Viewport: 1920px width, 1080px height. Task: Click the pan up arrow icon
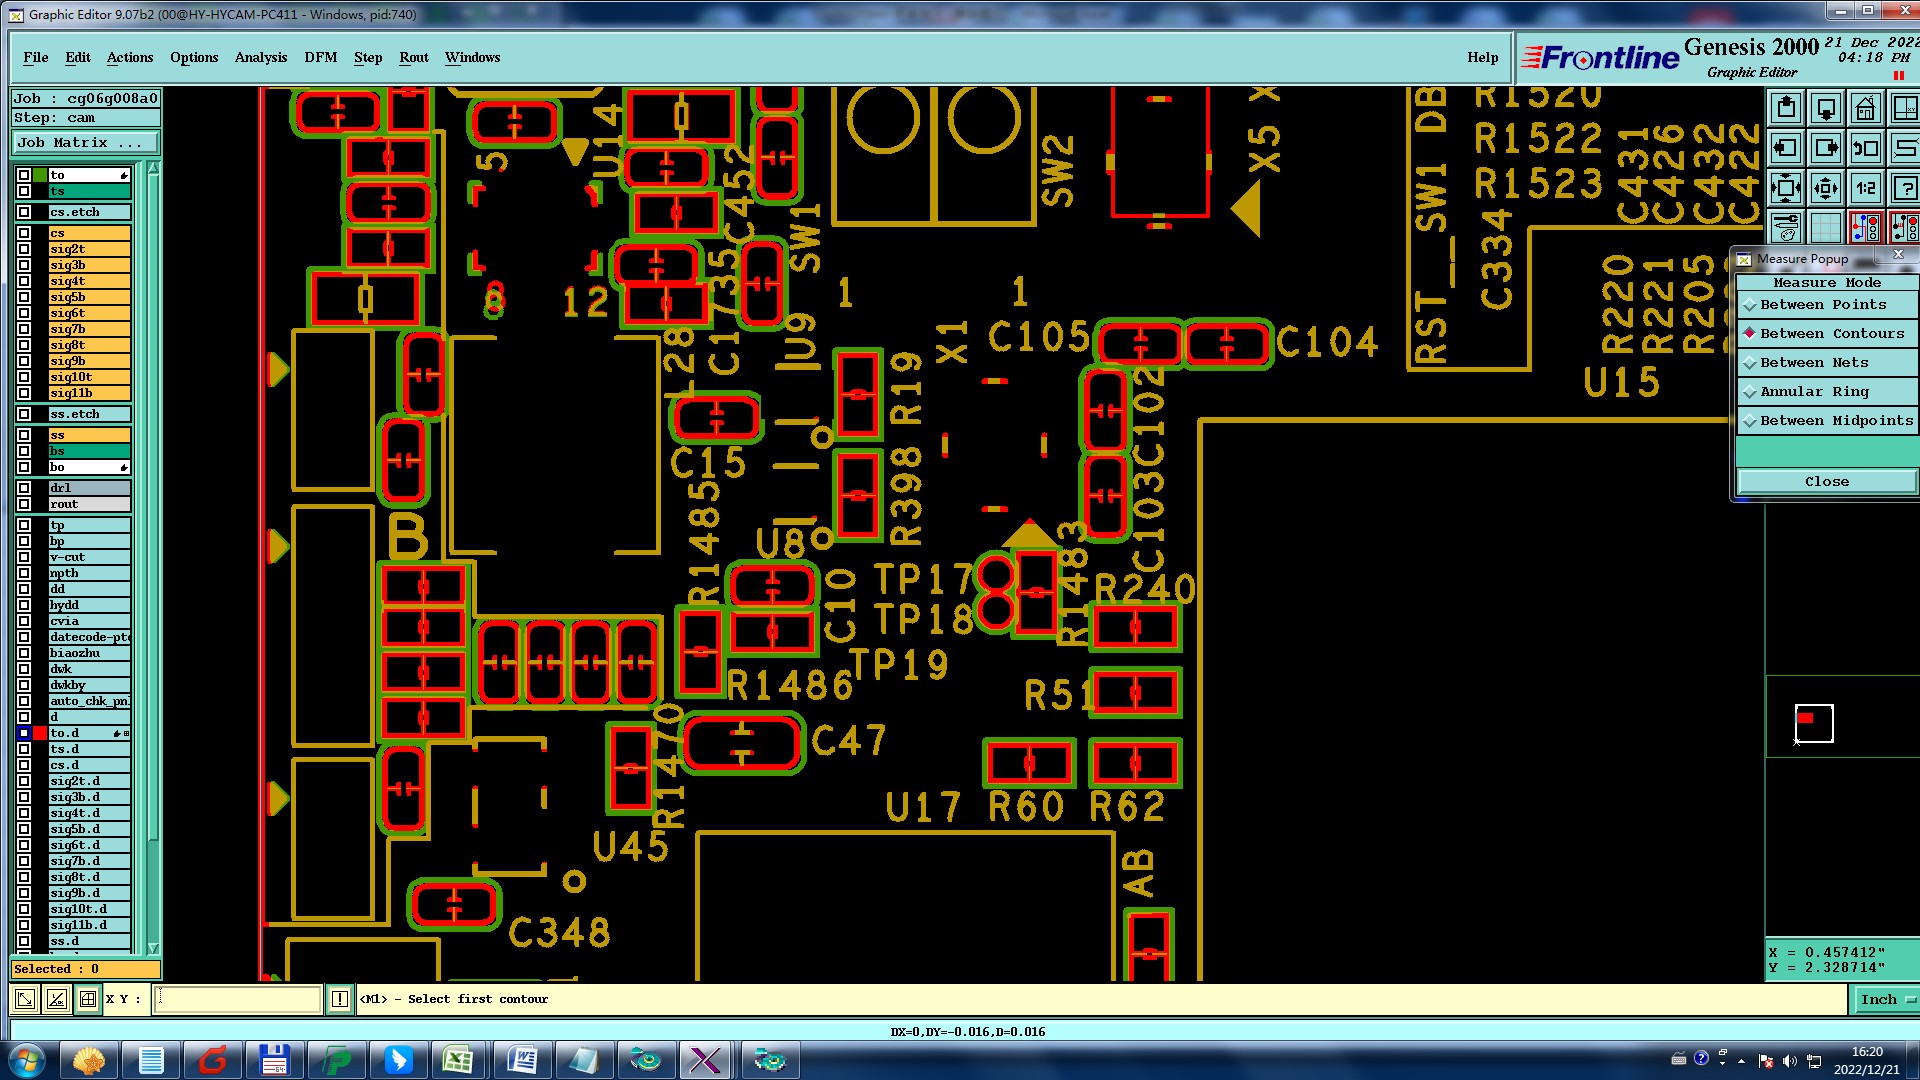tap(1786, 108)
